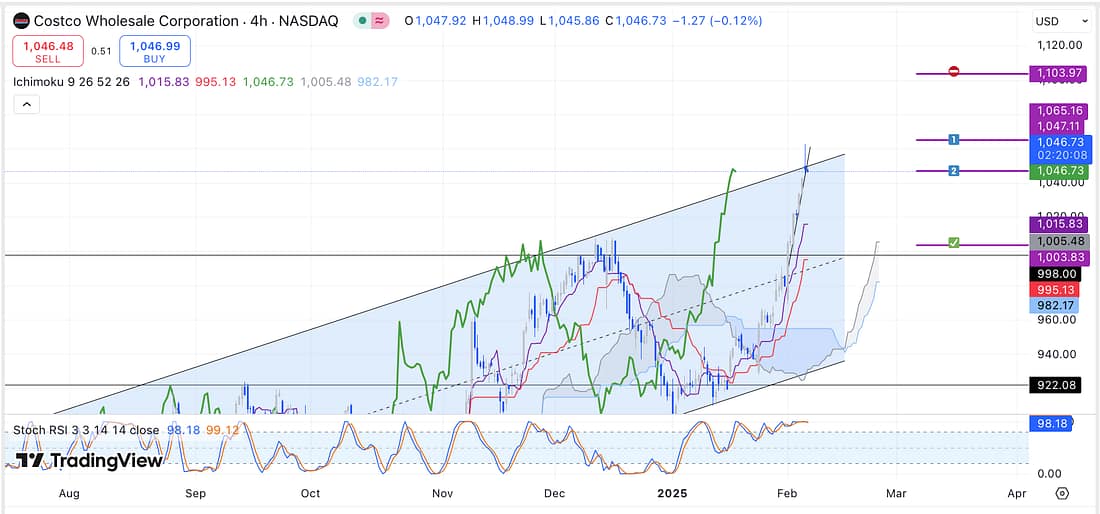This screenshot has height=514, width=1100.
Task: Select the blue marker numbered 1
Action: click(954, 139)
